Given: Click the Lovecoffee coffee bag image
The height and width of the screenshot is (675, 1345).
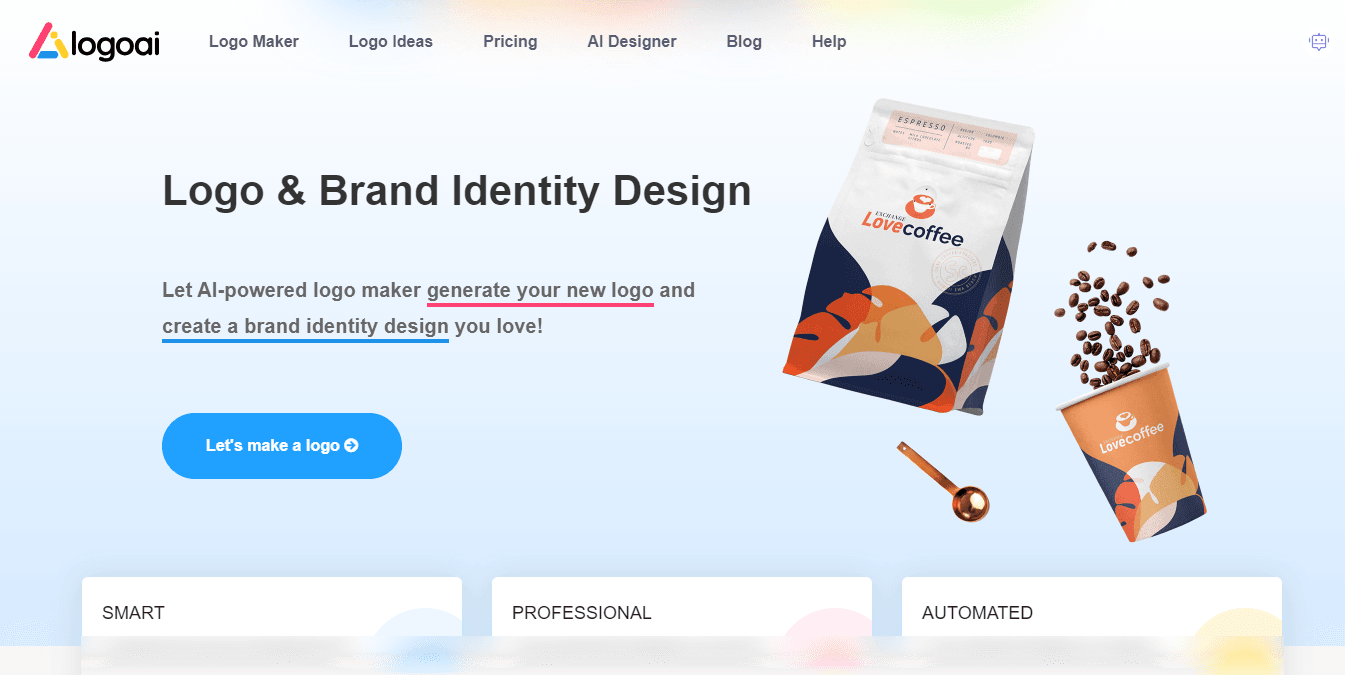Looking at the screenshot, I should 908,257.
